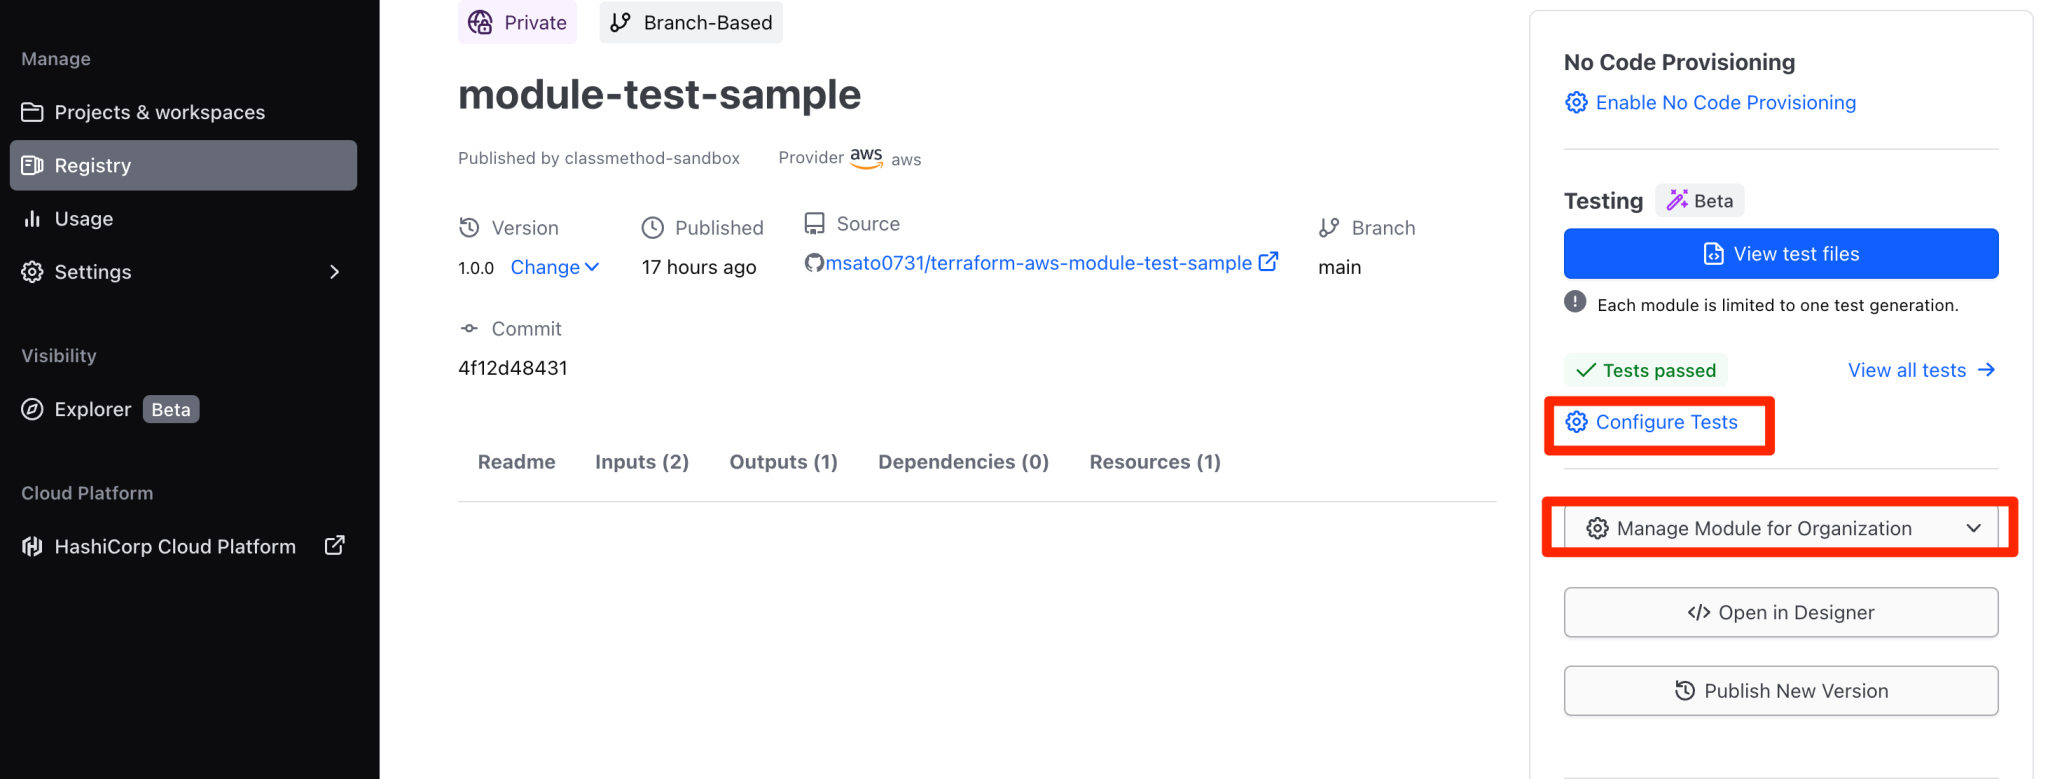Click the Publish New Version button

click(1780, 690)
